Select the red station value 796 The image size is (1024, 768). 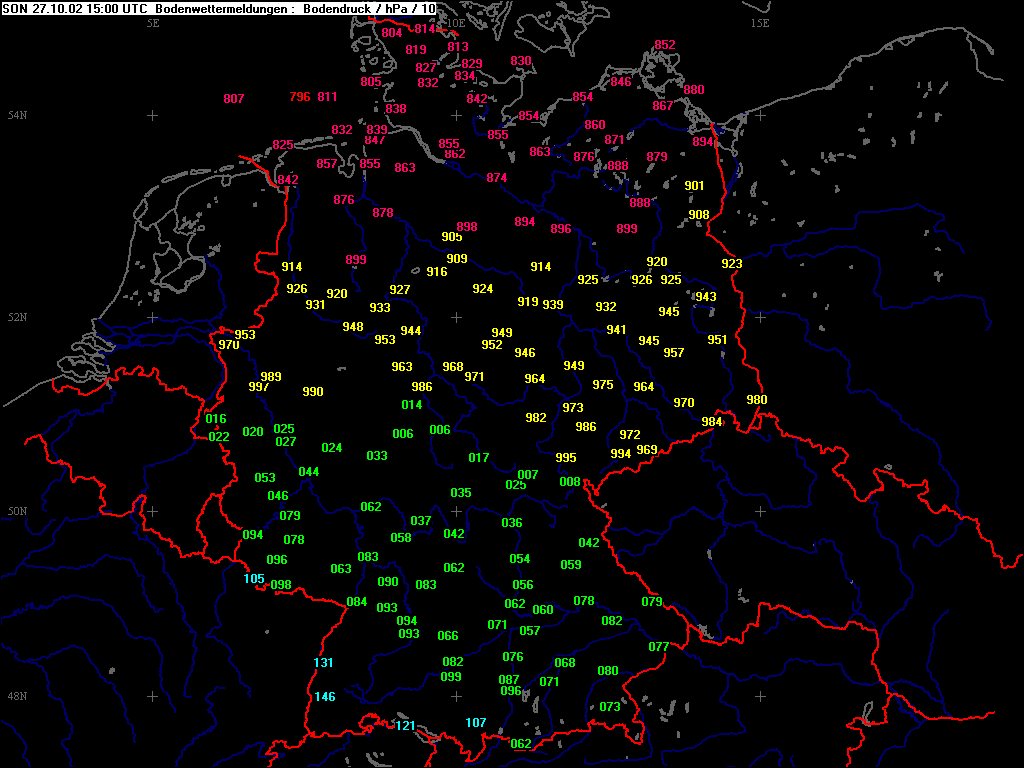pos(300,97)
